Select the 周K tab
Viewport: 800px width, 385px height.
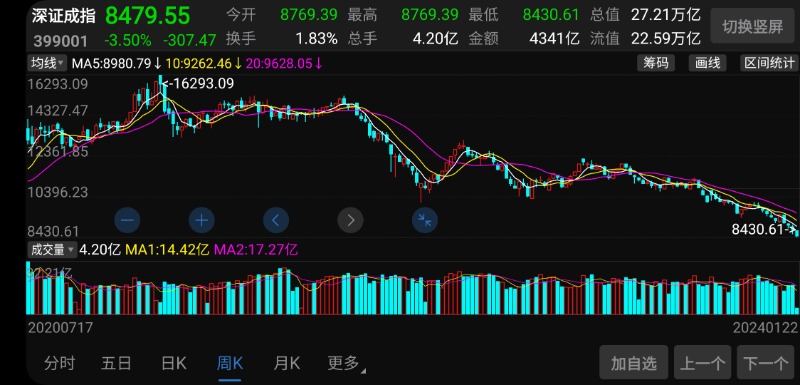click(230, 364)
